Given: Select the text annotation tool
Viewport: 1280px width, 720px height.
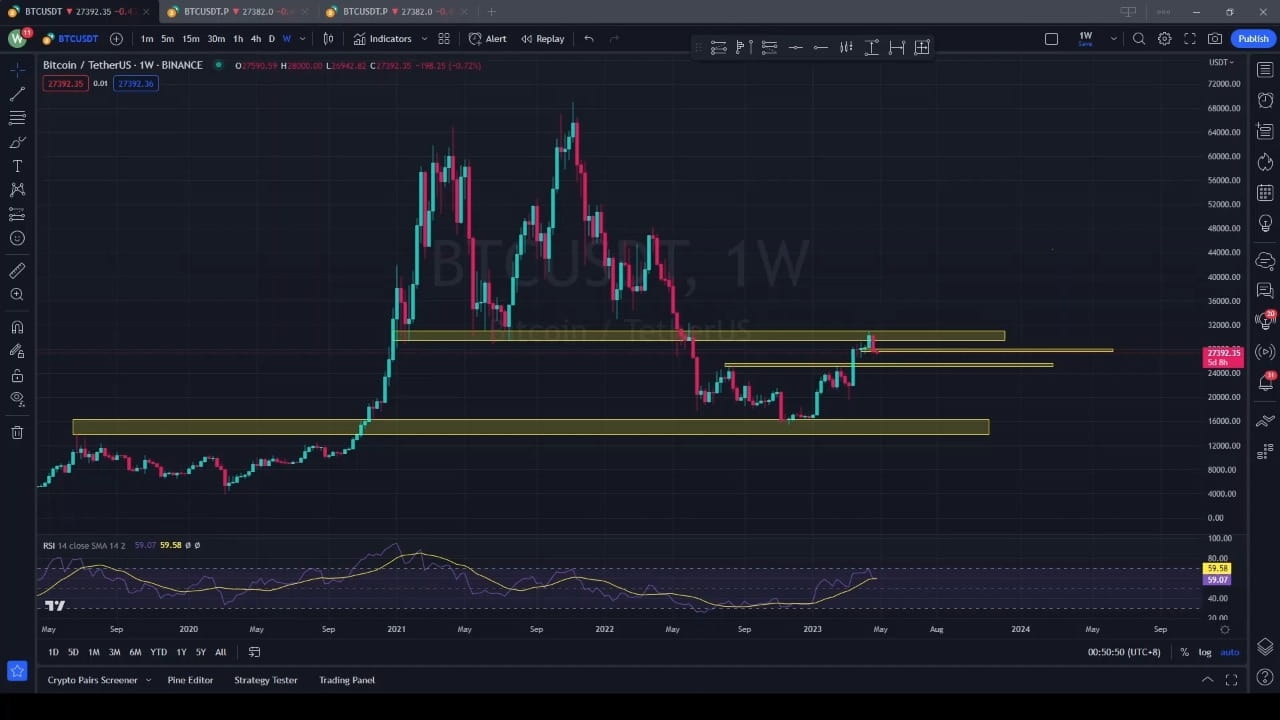Looking at the screenshot, I should (17, 166).
